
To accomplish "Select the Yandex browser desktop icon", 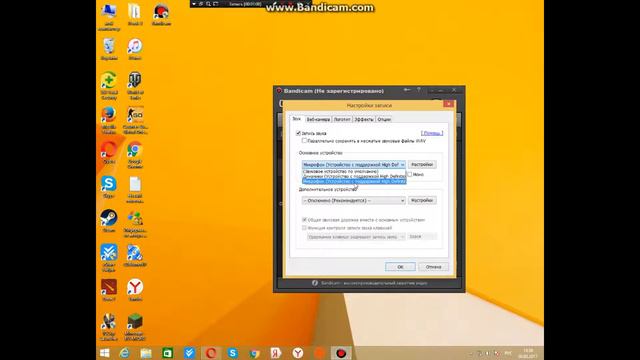I will 135,289.
